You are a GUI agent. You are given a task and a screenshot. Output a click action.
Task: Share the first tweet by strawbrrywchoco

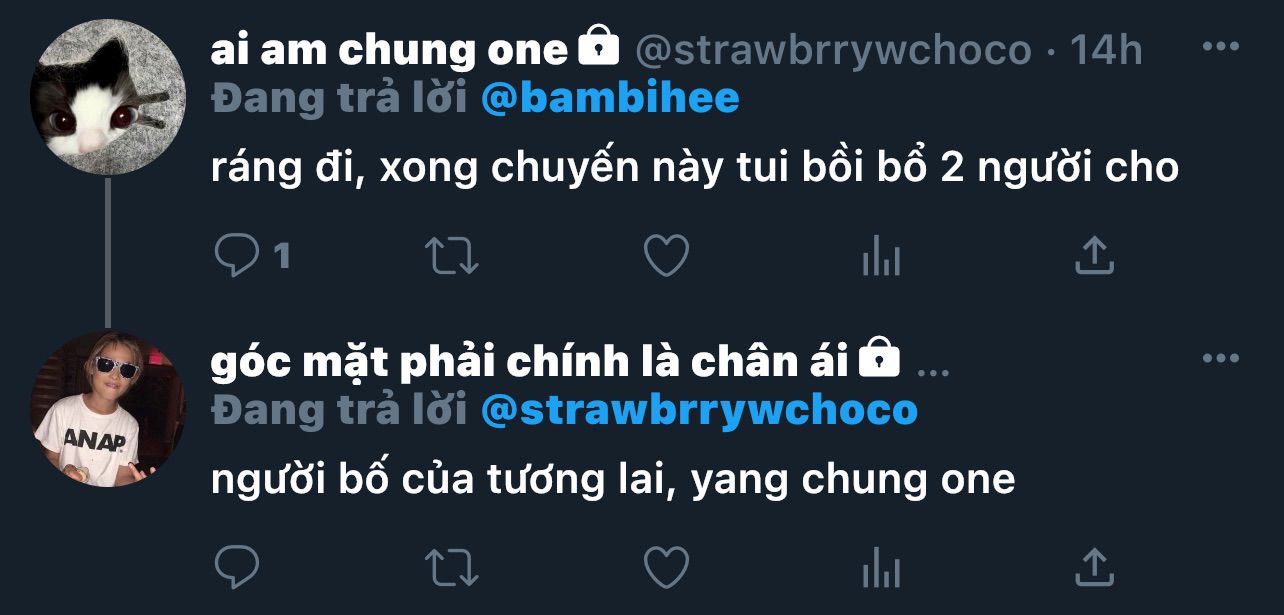click(x=1094, y=255)
